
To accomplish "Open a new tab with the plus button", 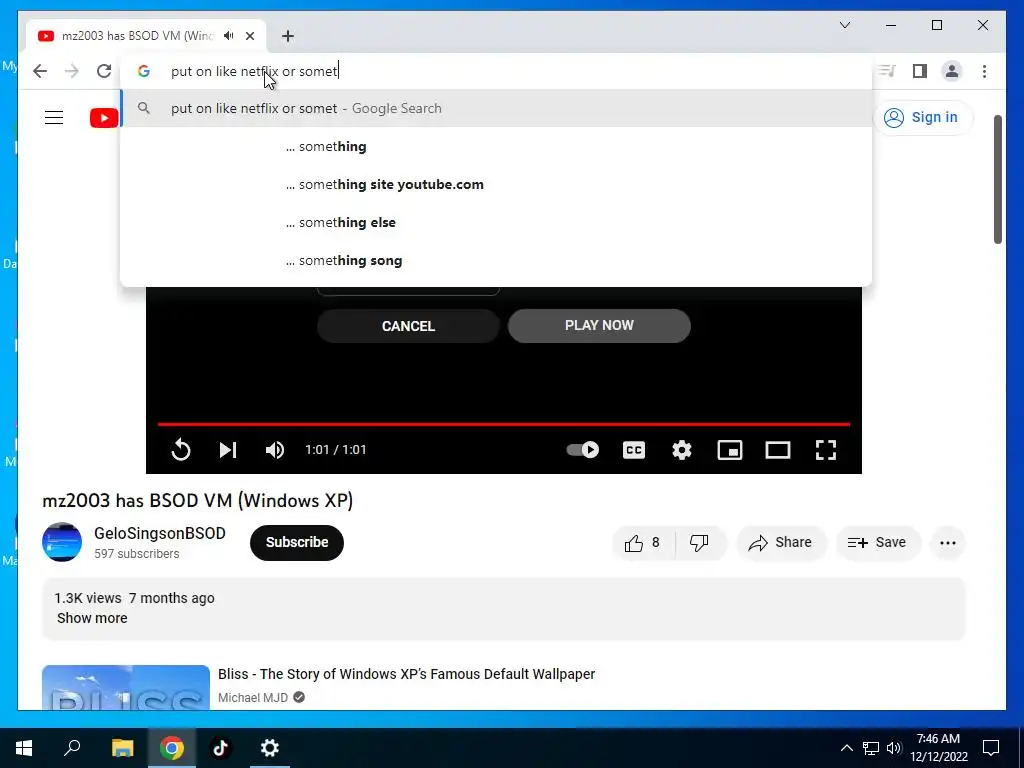I will [x=288, y=36].
